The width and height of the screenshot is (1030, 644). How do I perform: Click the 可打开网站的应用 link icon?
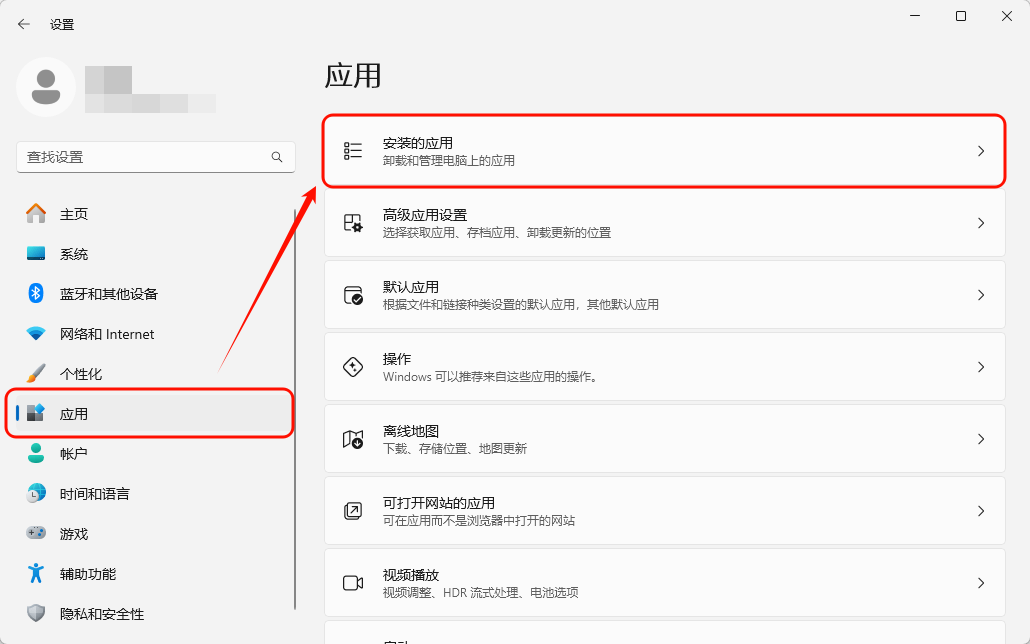pos(353,511)
